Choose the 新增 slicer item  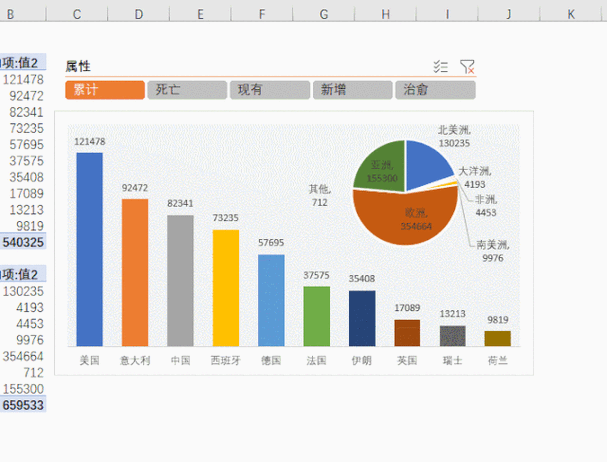click(x=352, y=90)
